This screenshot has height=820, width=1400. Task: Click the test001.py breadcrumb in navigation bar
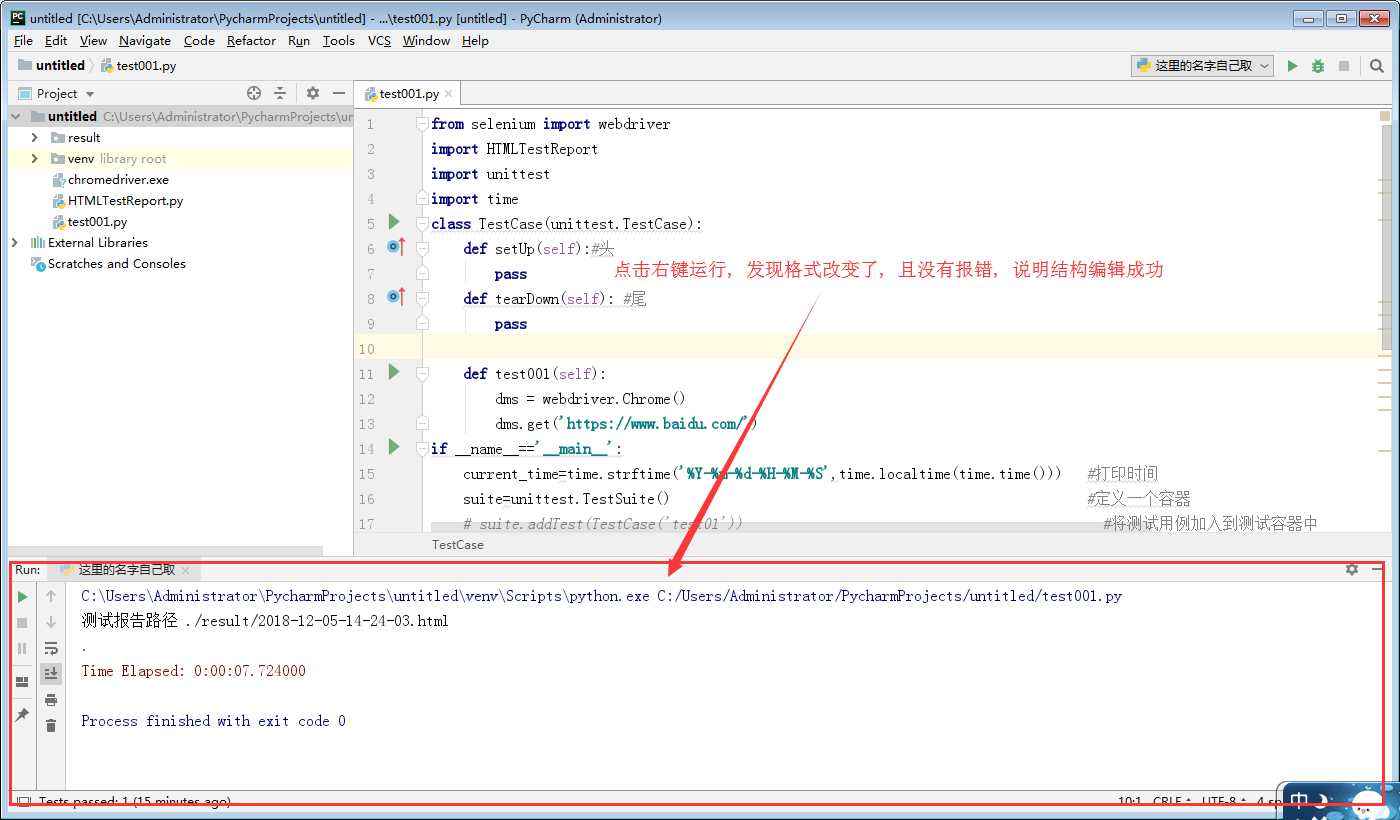[x=146, y=66]
